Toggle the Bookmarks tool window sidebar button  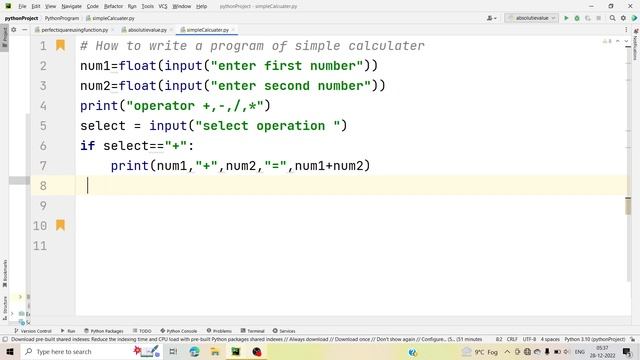4,273
